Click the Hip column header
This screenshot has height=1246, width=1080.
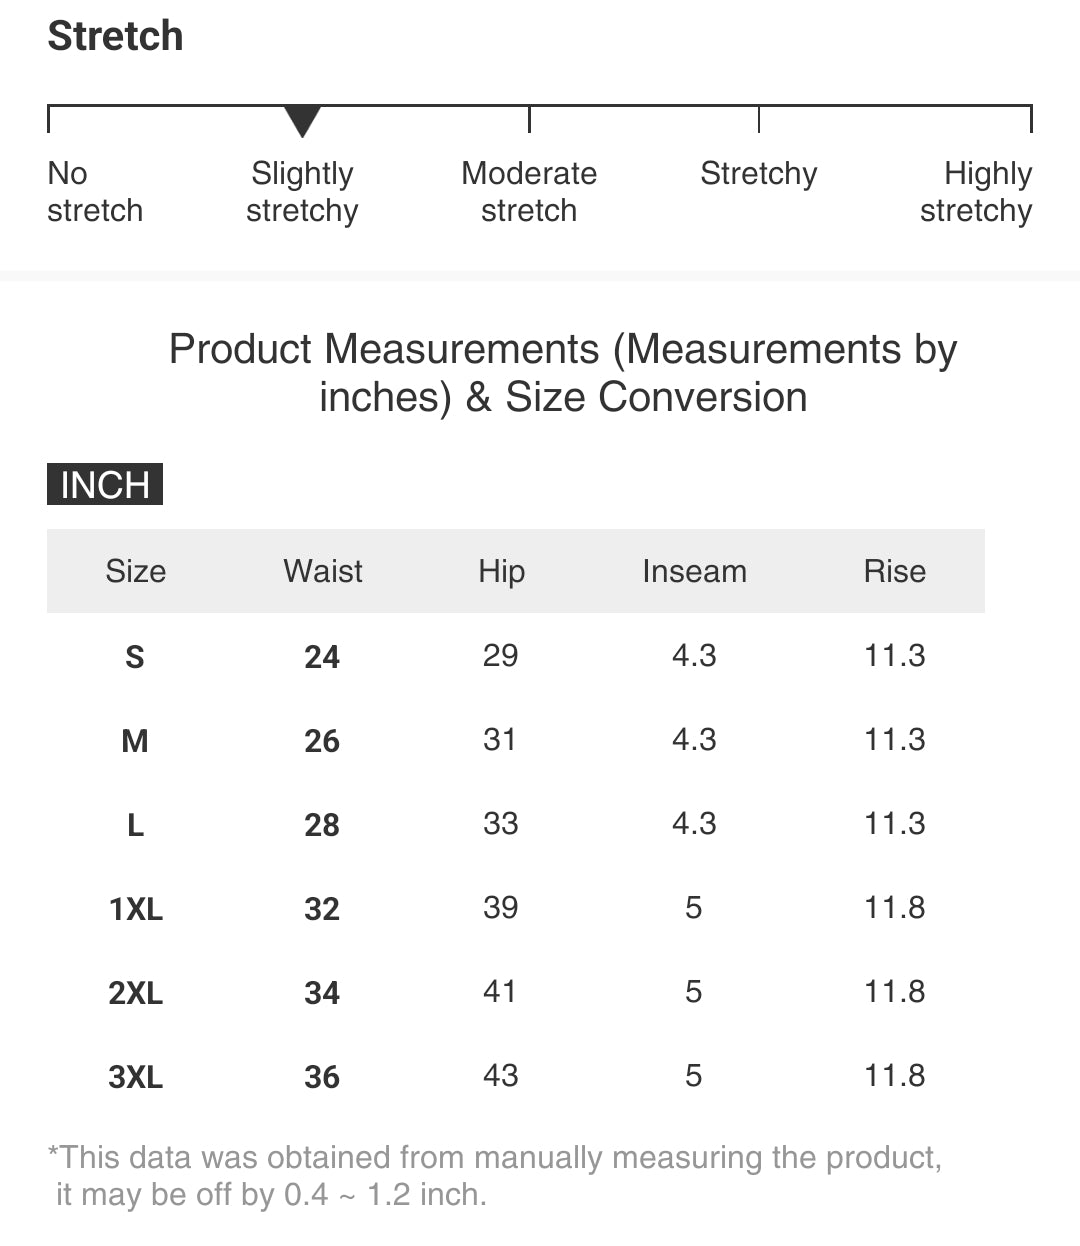point(501,571)
